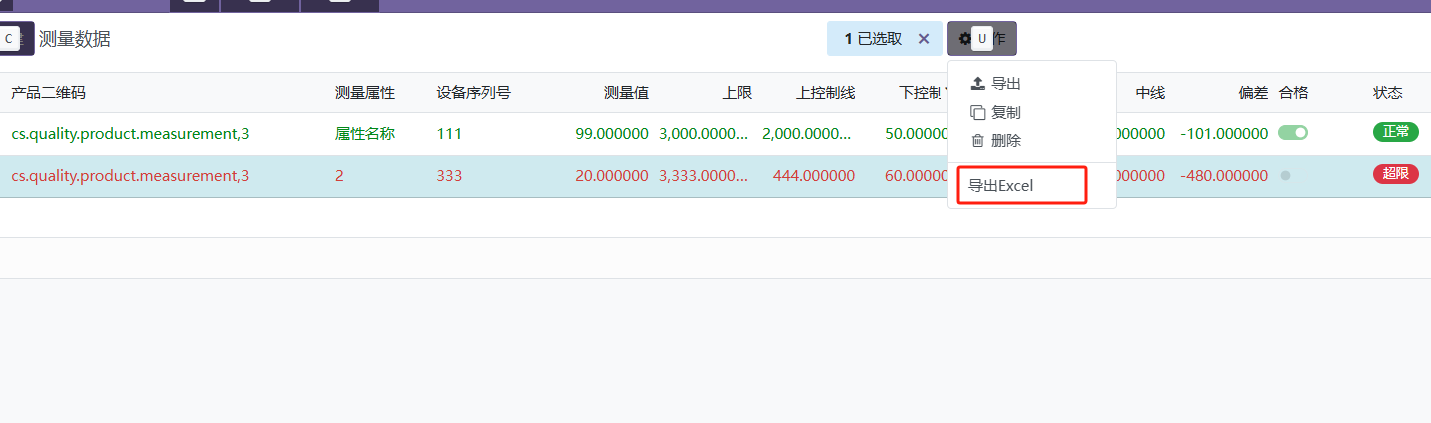The width and height of the screenshot is (1431, 423).
Task: Click the red 超限 status badge
Action: [1395, 175]
